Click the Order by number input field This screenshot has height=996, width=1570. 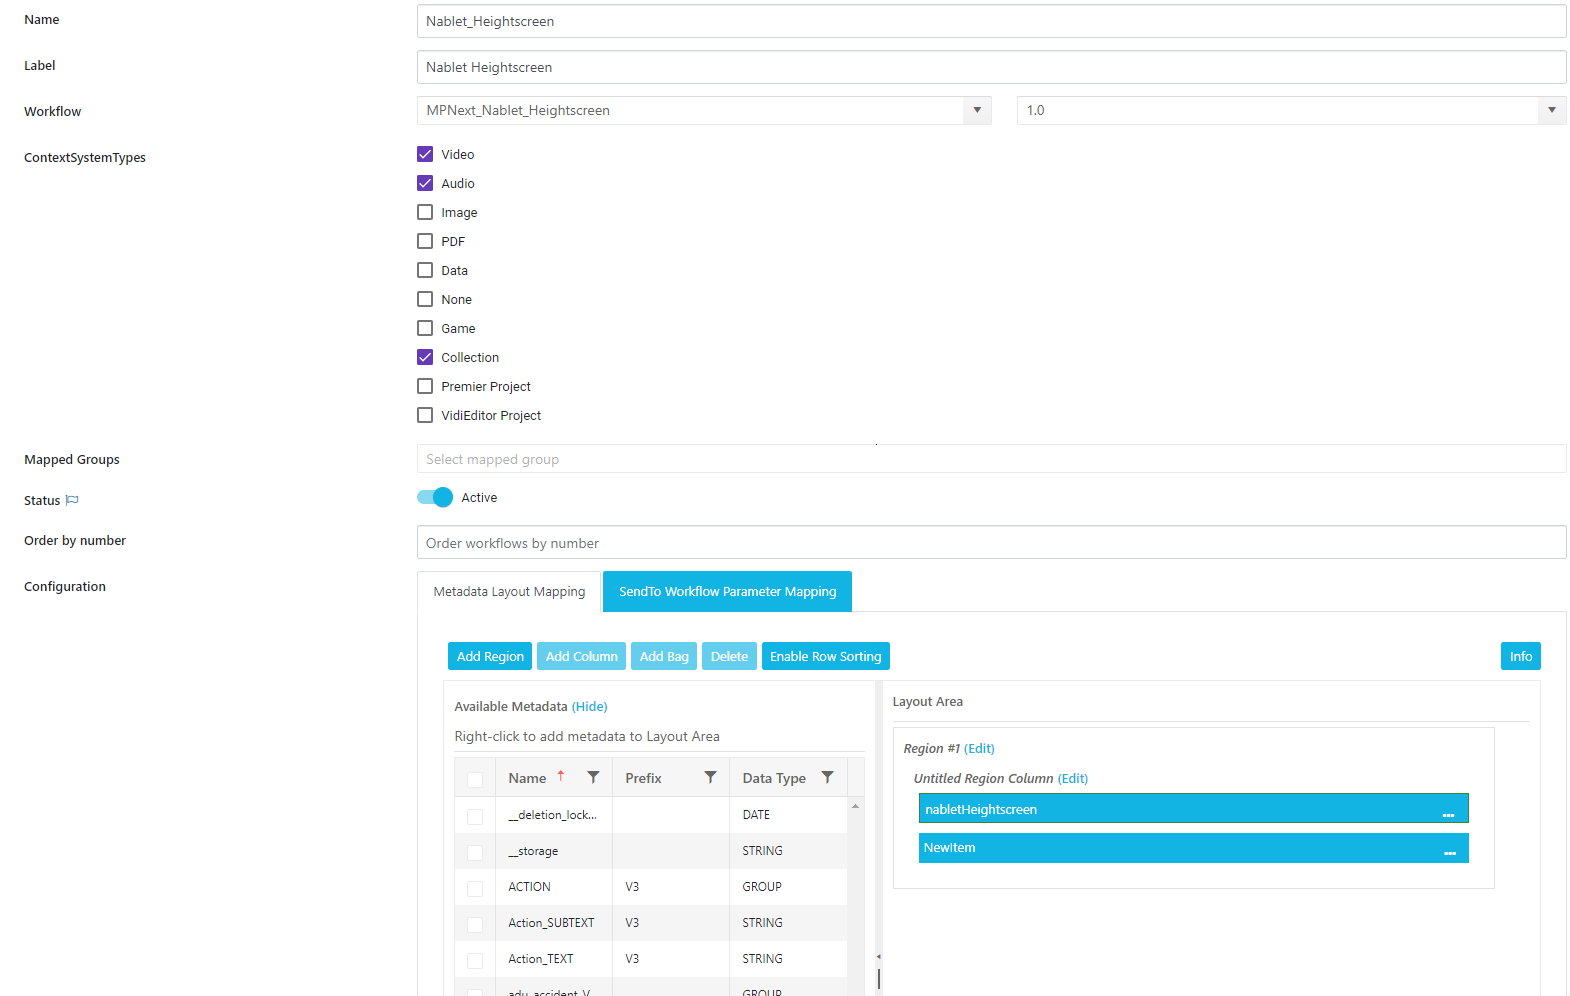(x=990, y=543)
